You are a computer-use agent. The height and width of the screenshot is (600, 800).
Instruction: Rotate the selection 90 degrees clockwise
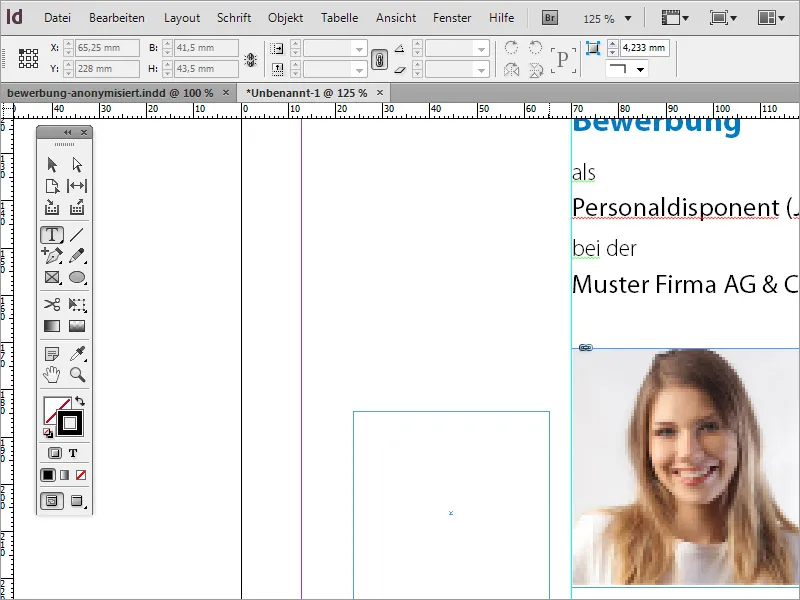click(511, 48)
